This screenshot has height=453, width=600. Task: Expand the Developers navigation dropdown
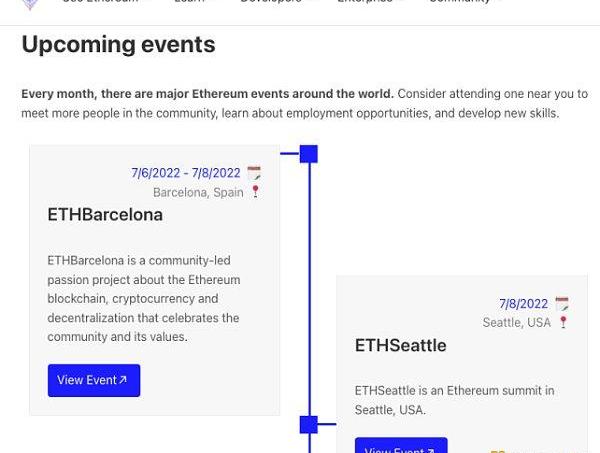[x=276, y=2]
